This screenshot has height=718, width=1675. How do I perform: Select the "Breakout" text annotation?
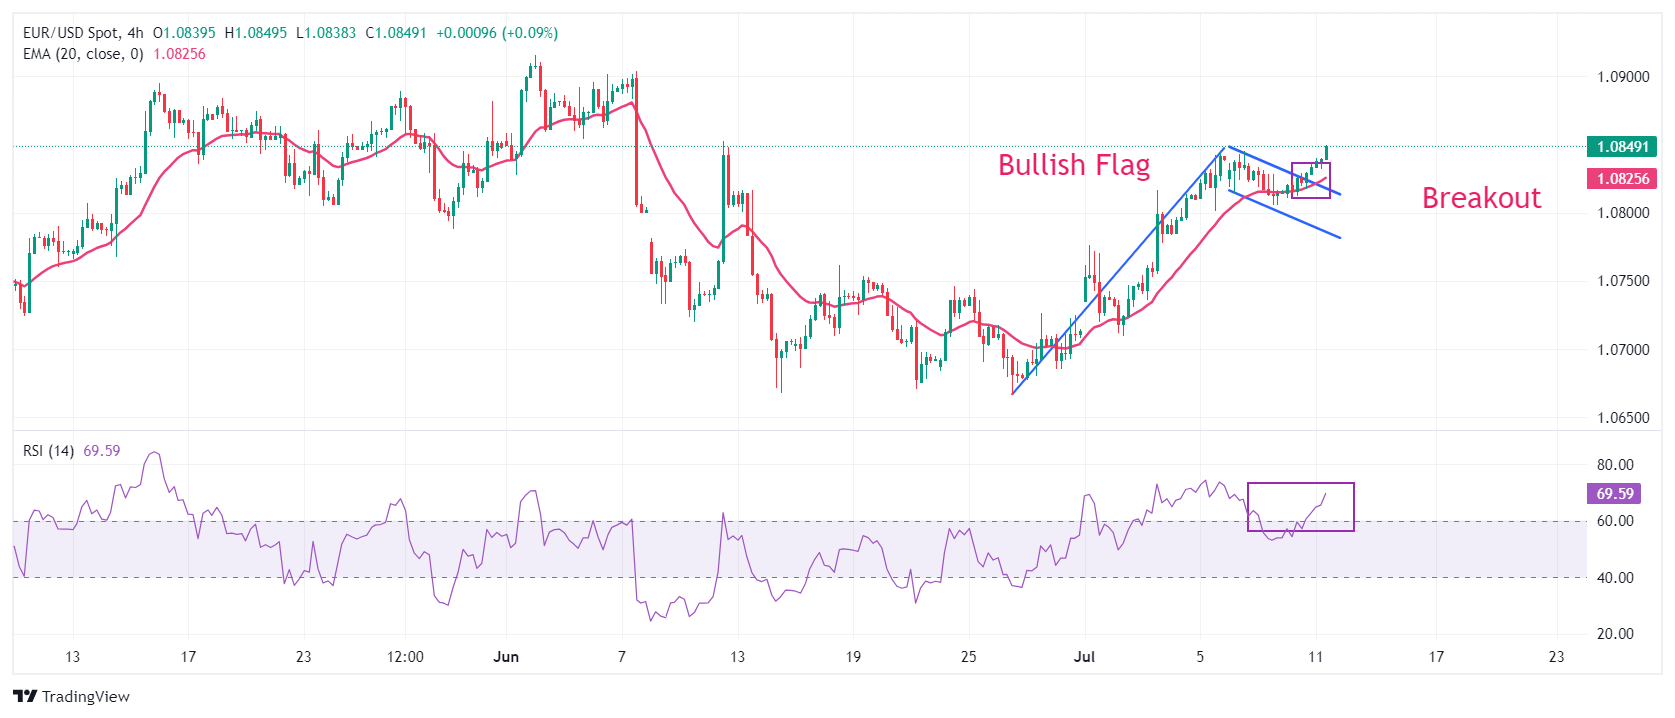pos(1481,198)
